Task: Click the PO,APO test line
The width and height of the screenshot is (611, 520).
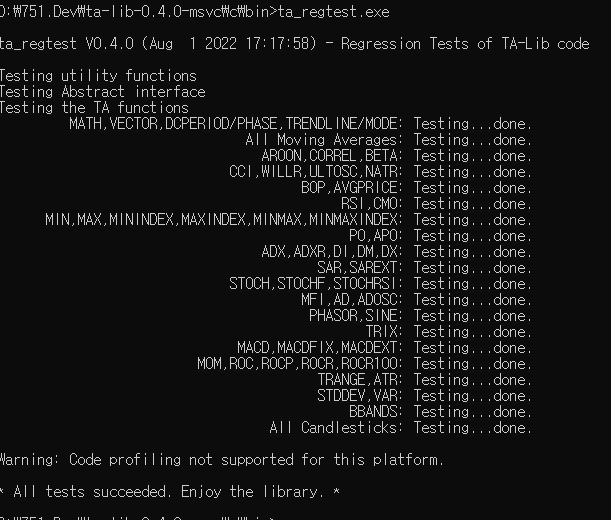Action: (440, 236)
